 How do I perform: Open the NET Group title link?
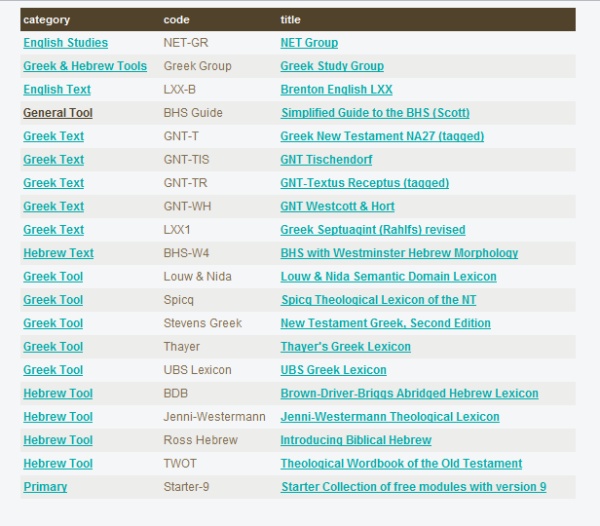(x=309, y=43)
